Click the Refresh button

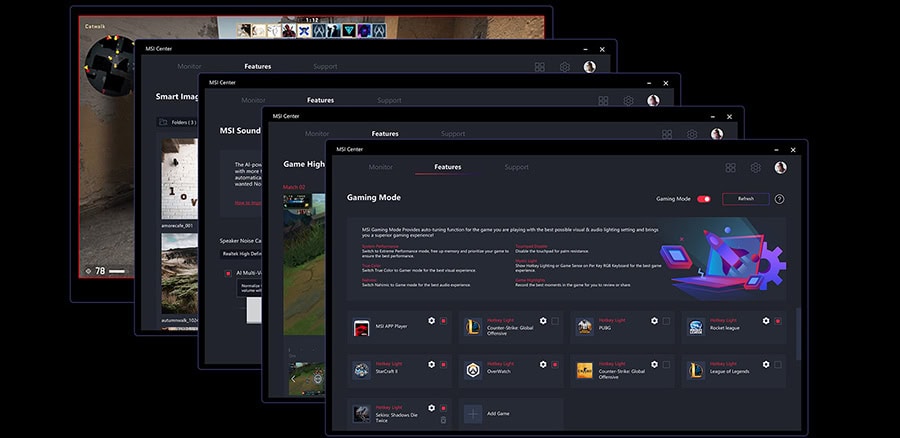[x=746, y=199]
